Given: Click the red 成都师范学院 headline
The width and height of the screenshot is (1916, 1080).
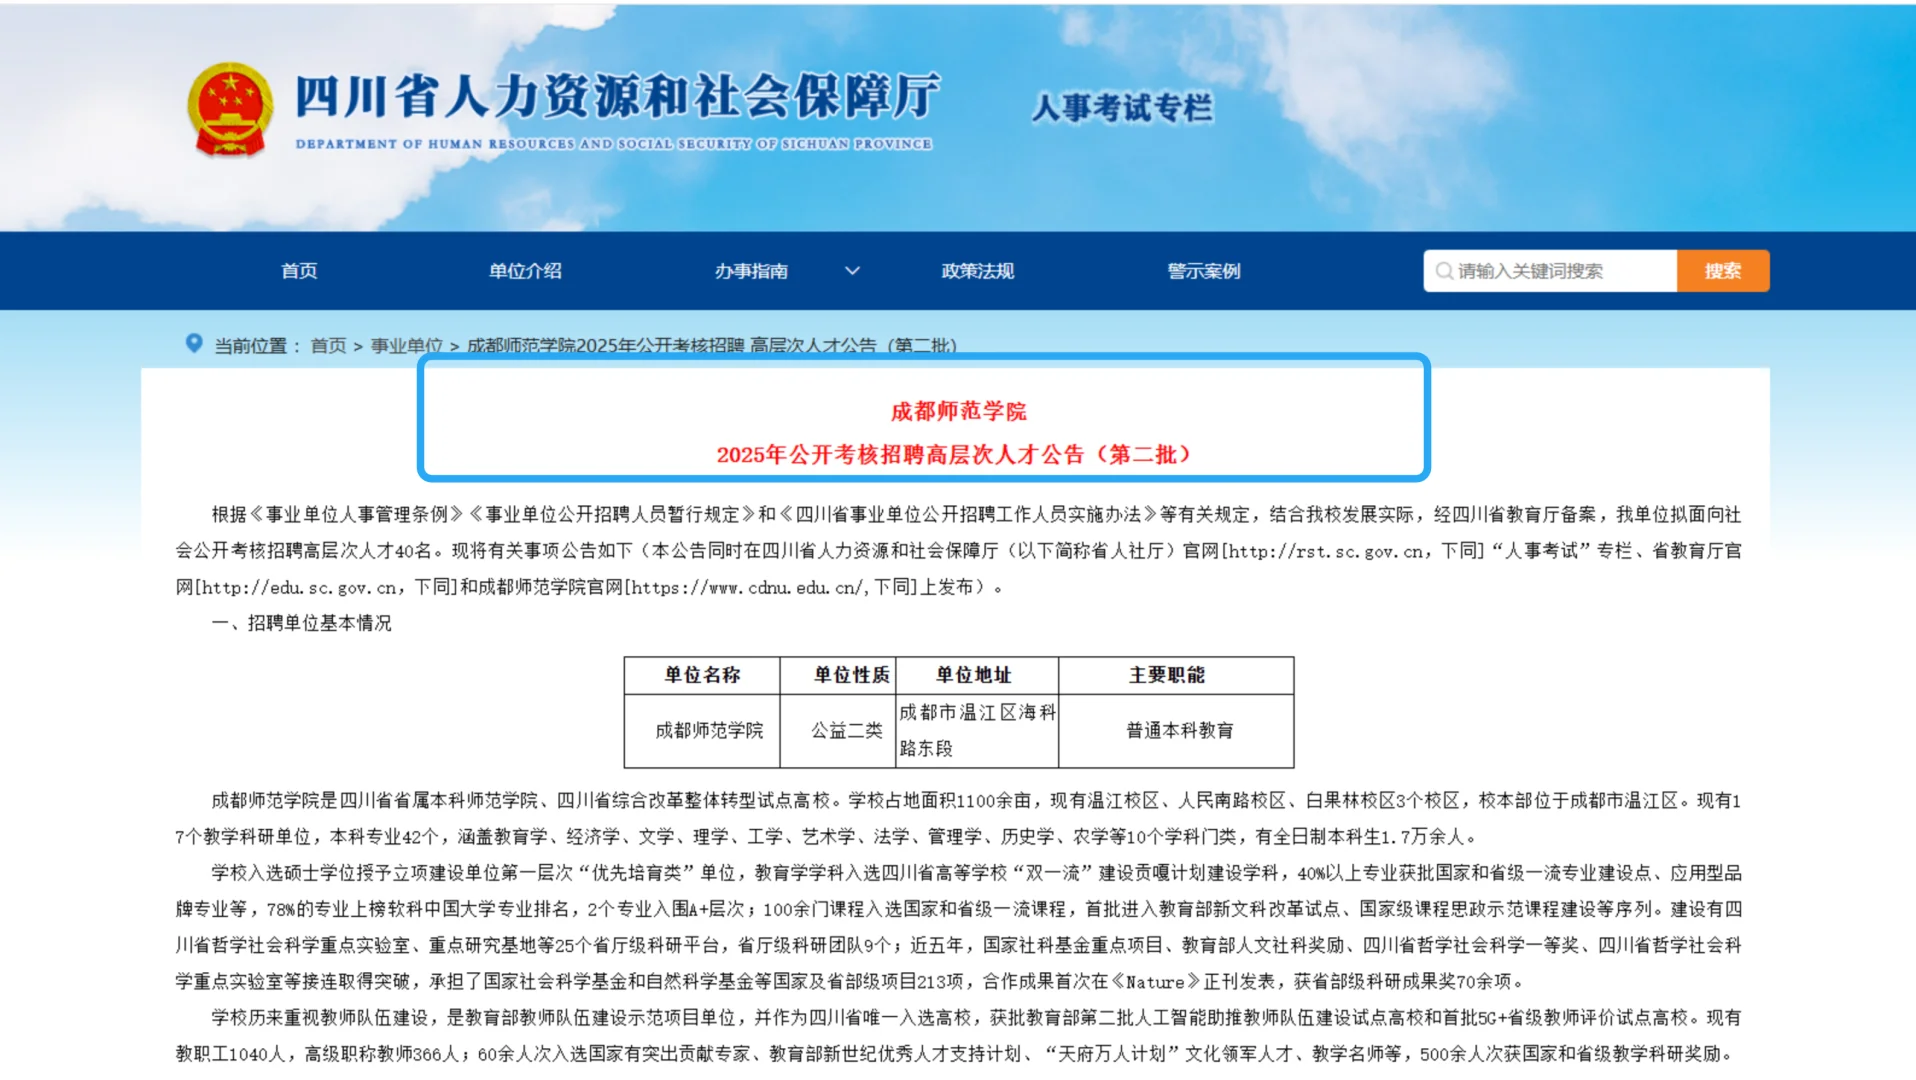Looking at the screenshot, I should 958,411.
